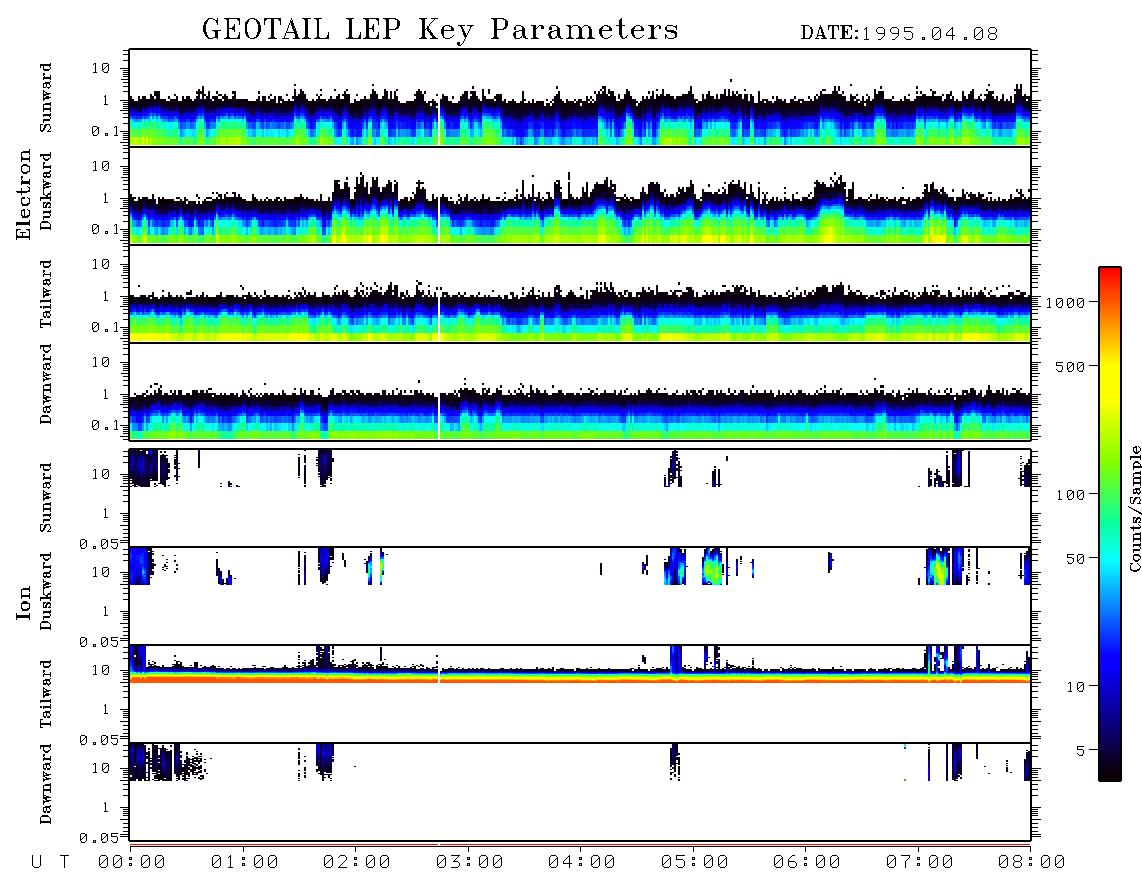Click the colorbar '10' tick value
The image size is (1142, 880).
1075,686
